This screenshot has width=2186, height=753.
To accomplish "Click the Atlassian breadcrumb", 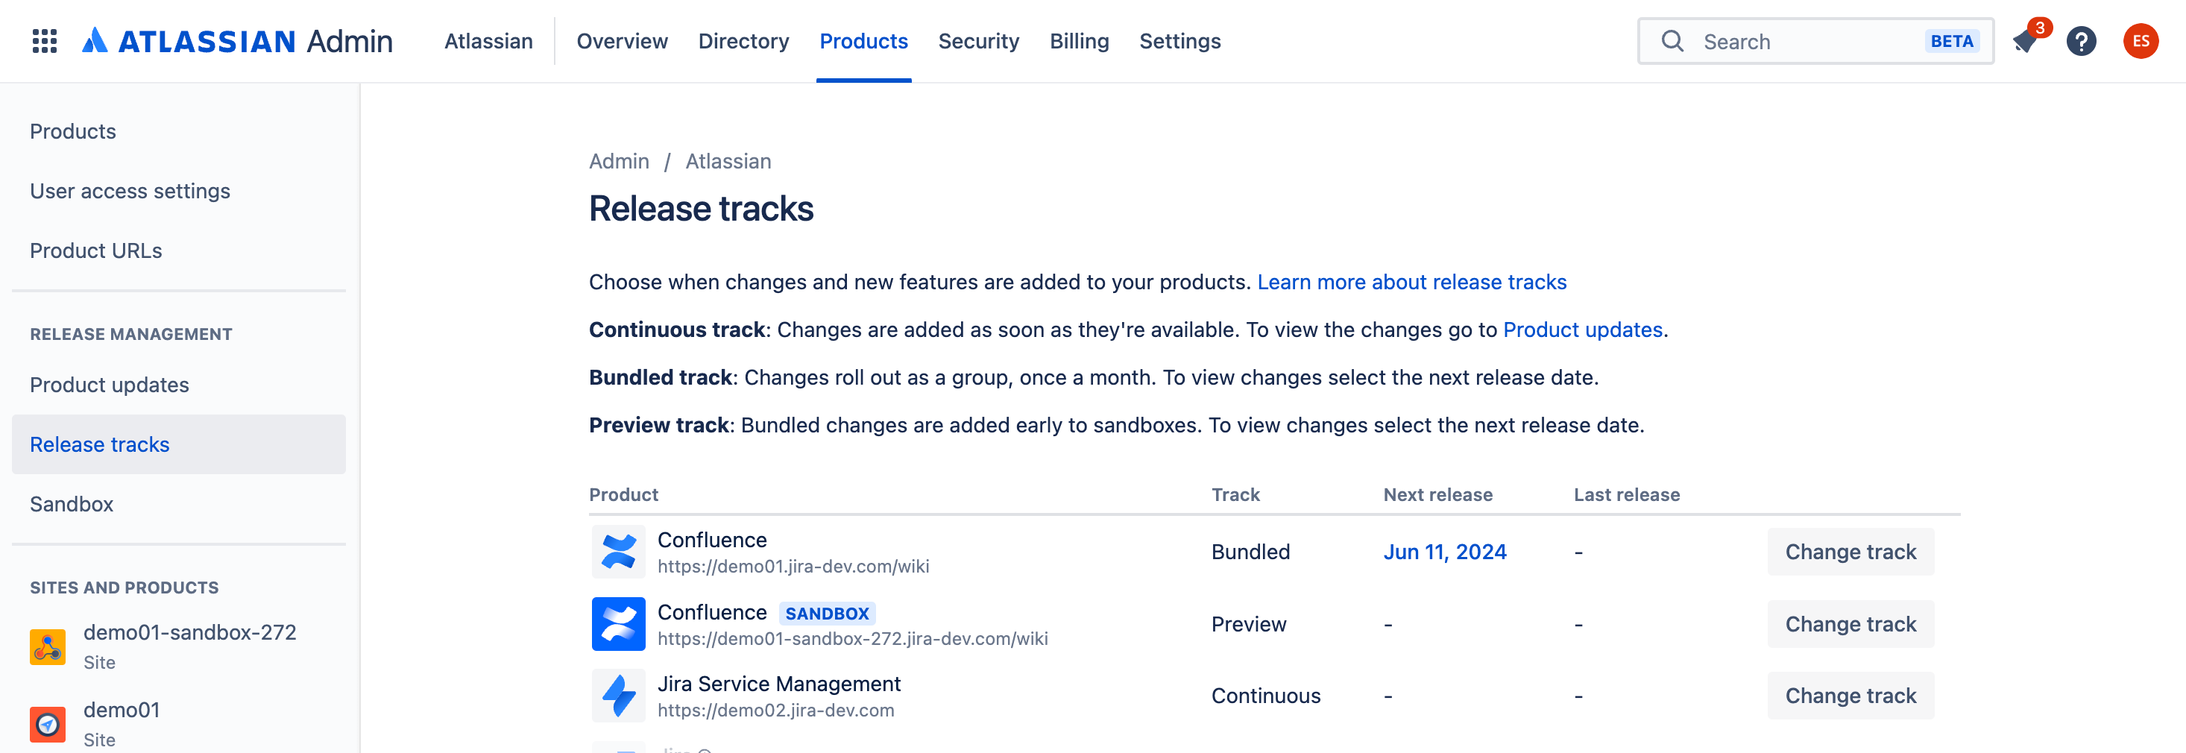I will (x=728, y=161).
